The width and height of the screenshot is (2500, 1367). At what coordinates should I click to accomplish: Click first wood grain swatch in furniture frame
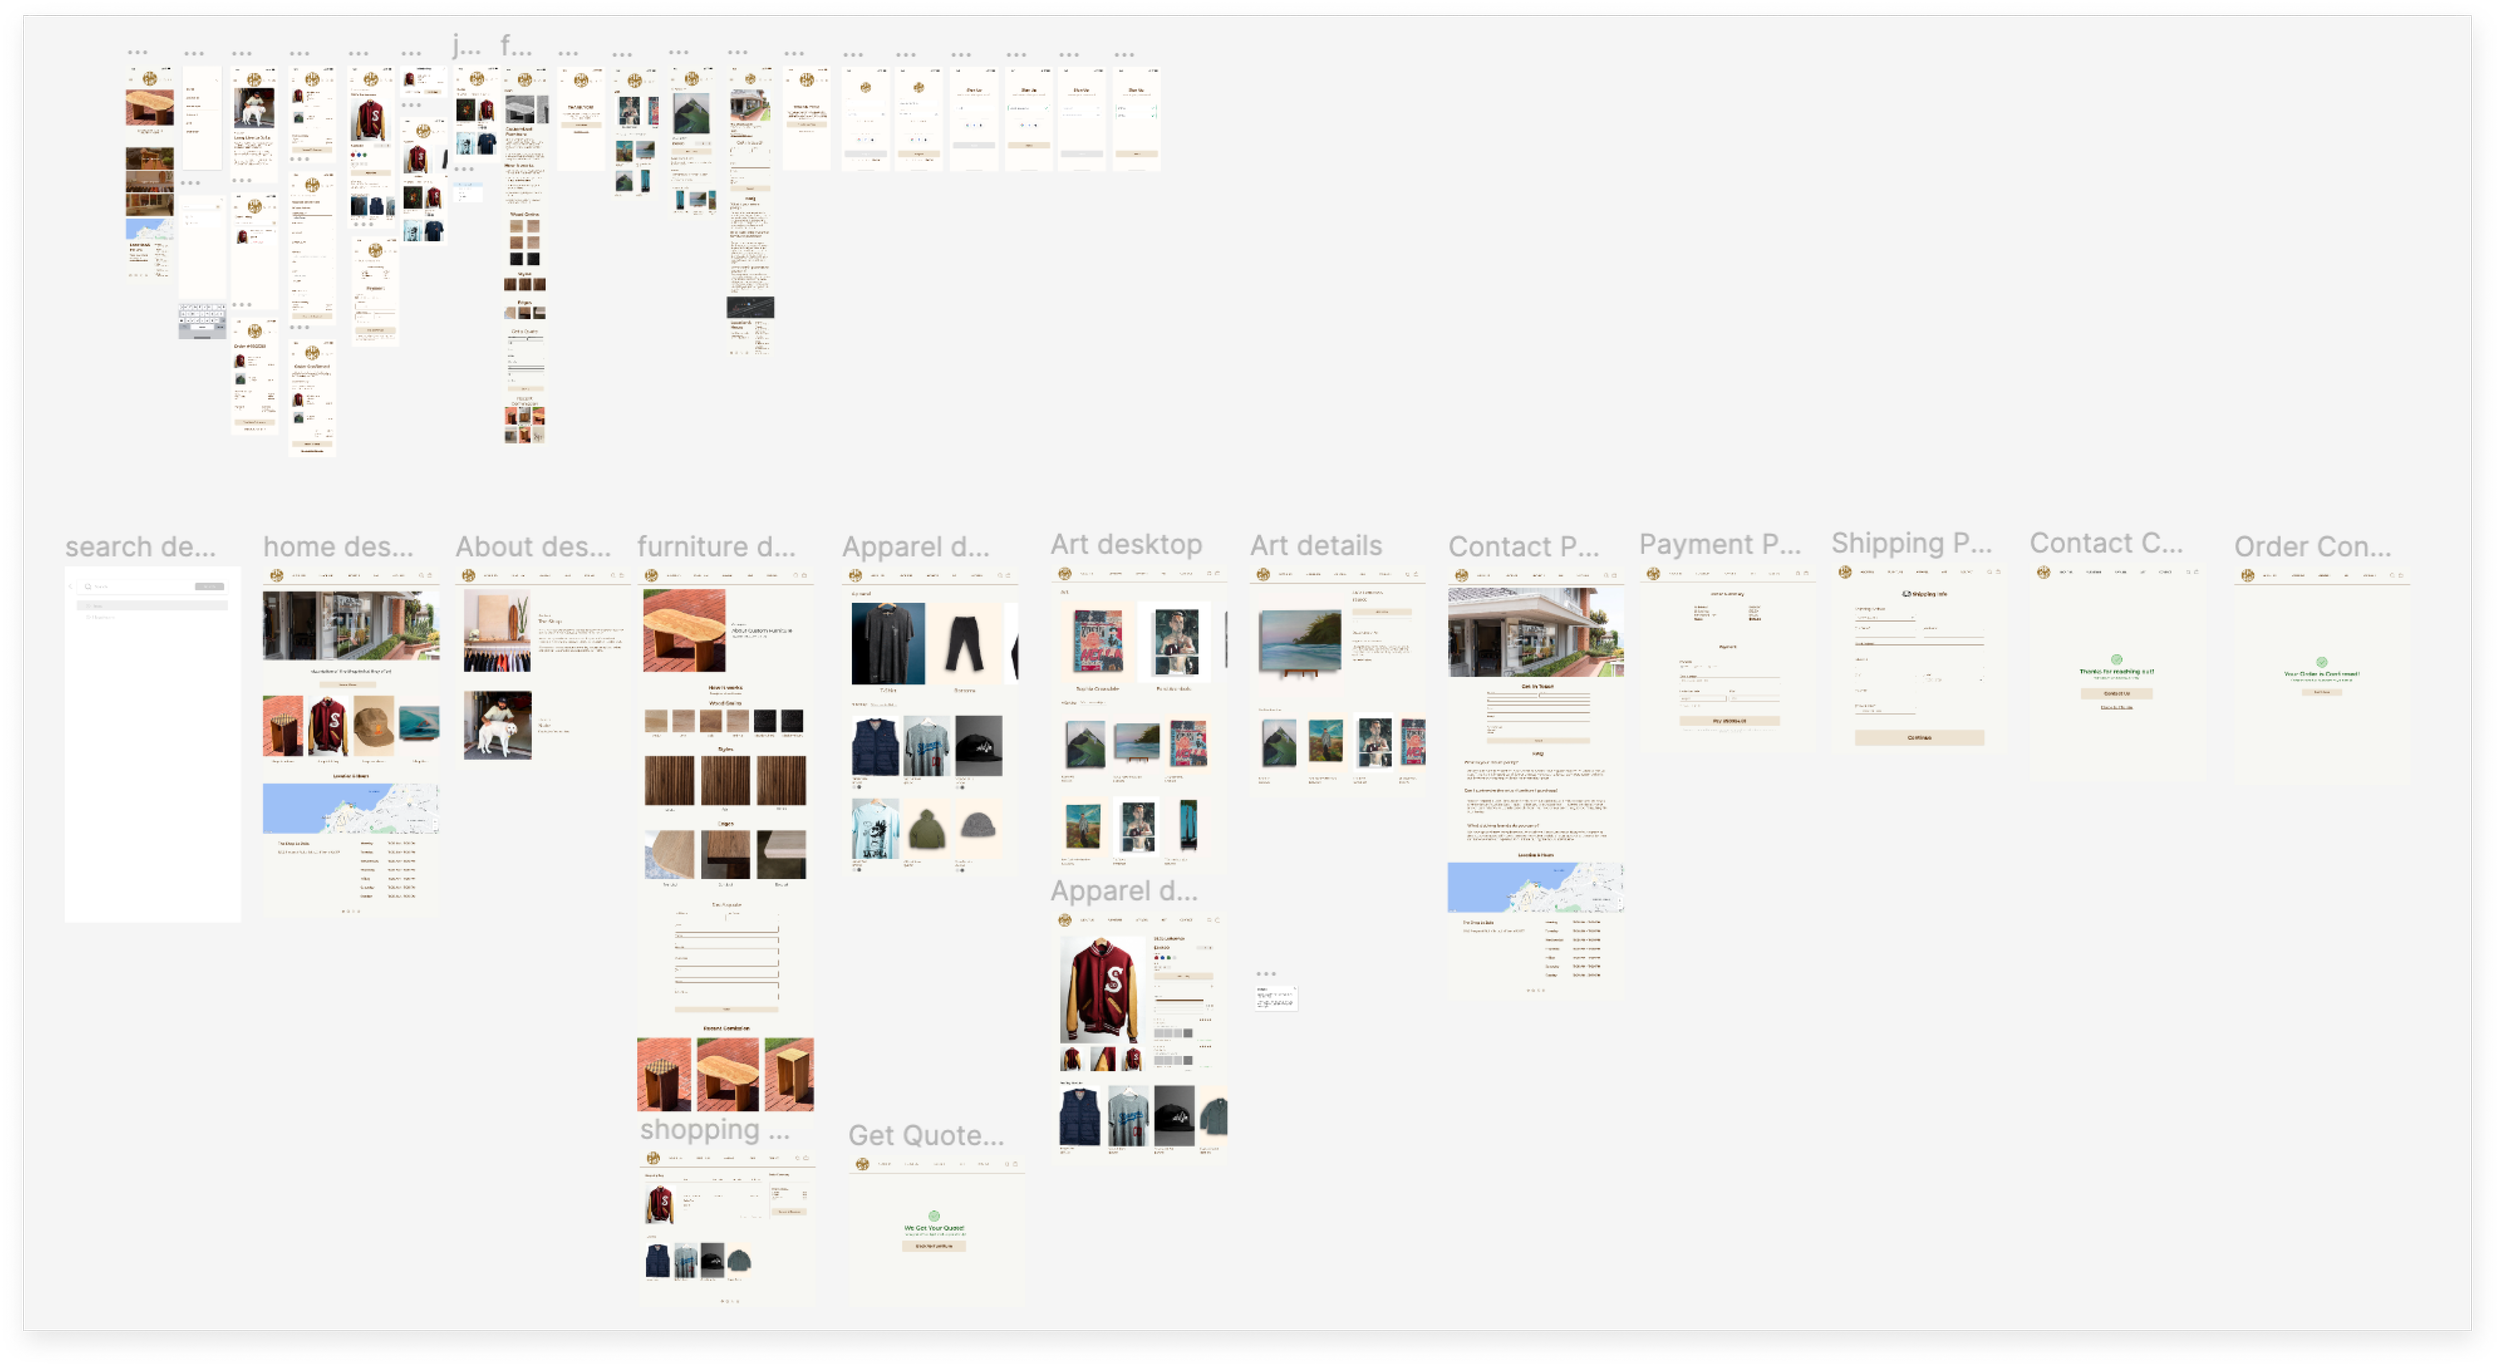tap(656, 721)
